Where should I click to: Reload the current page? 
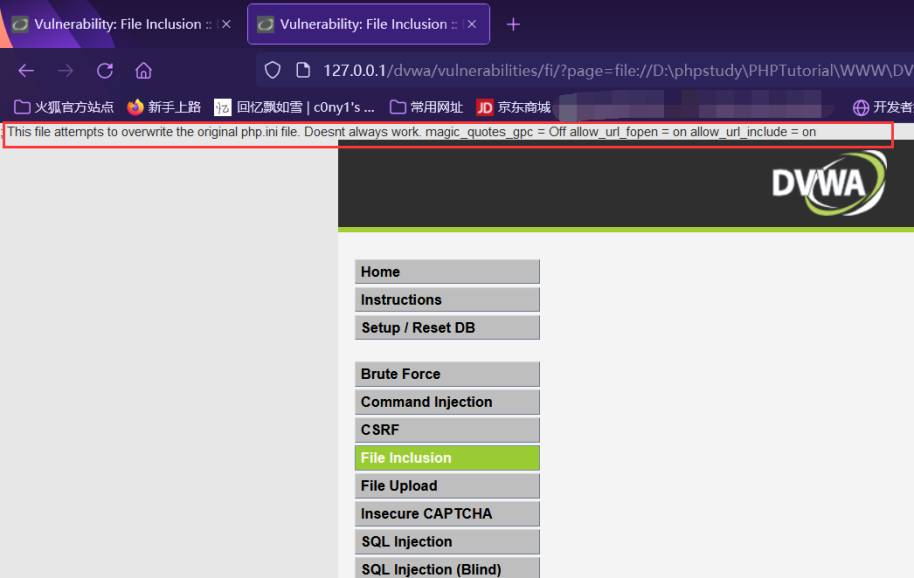tap(105, 71)
